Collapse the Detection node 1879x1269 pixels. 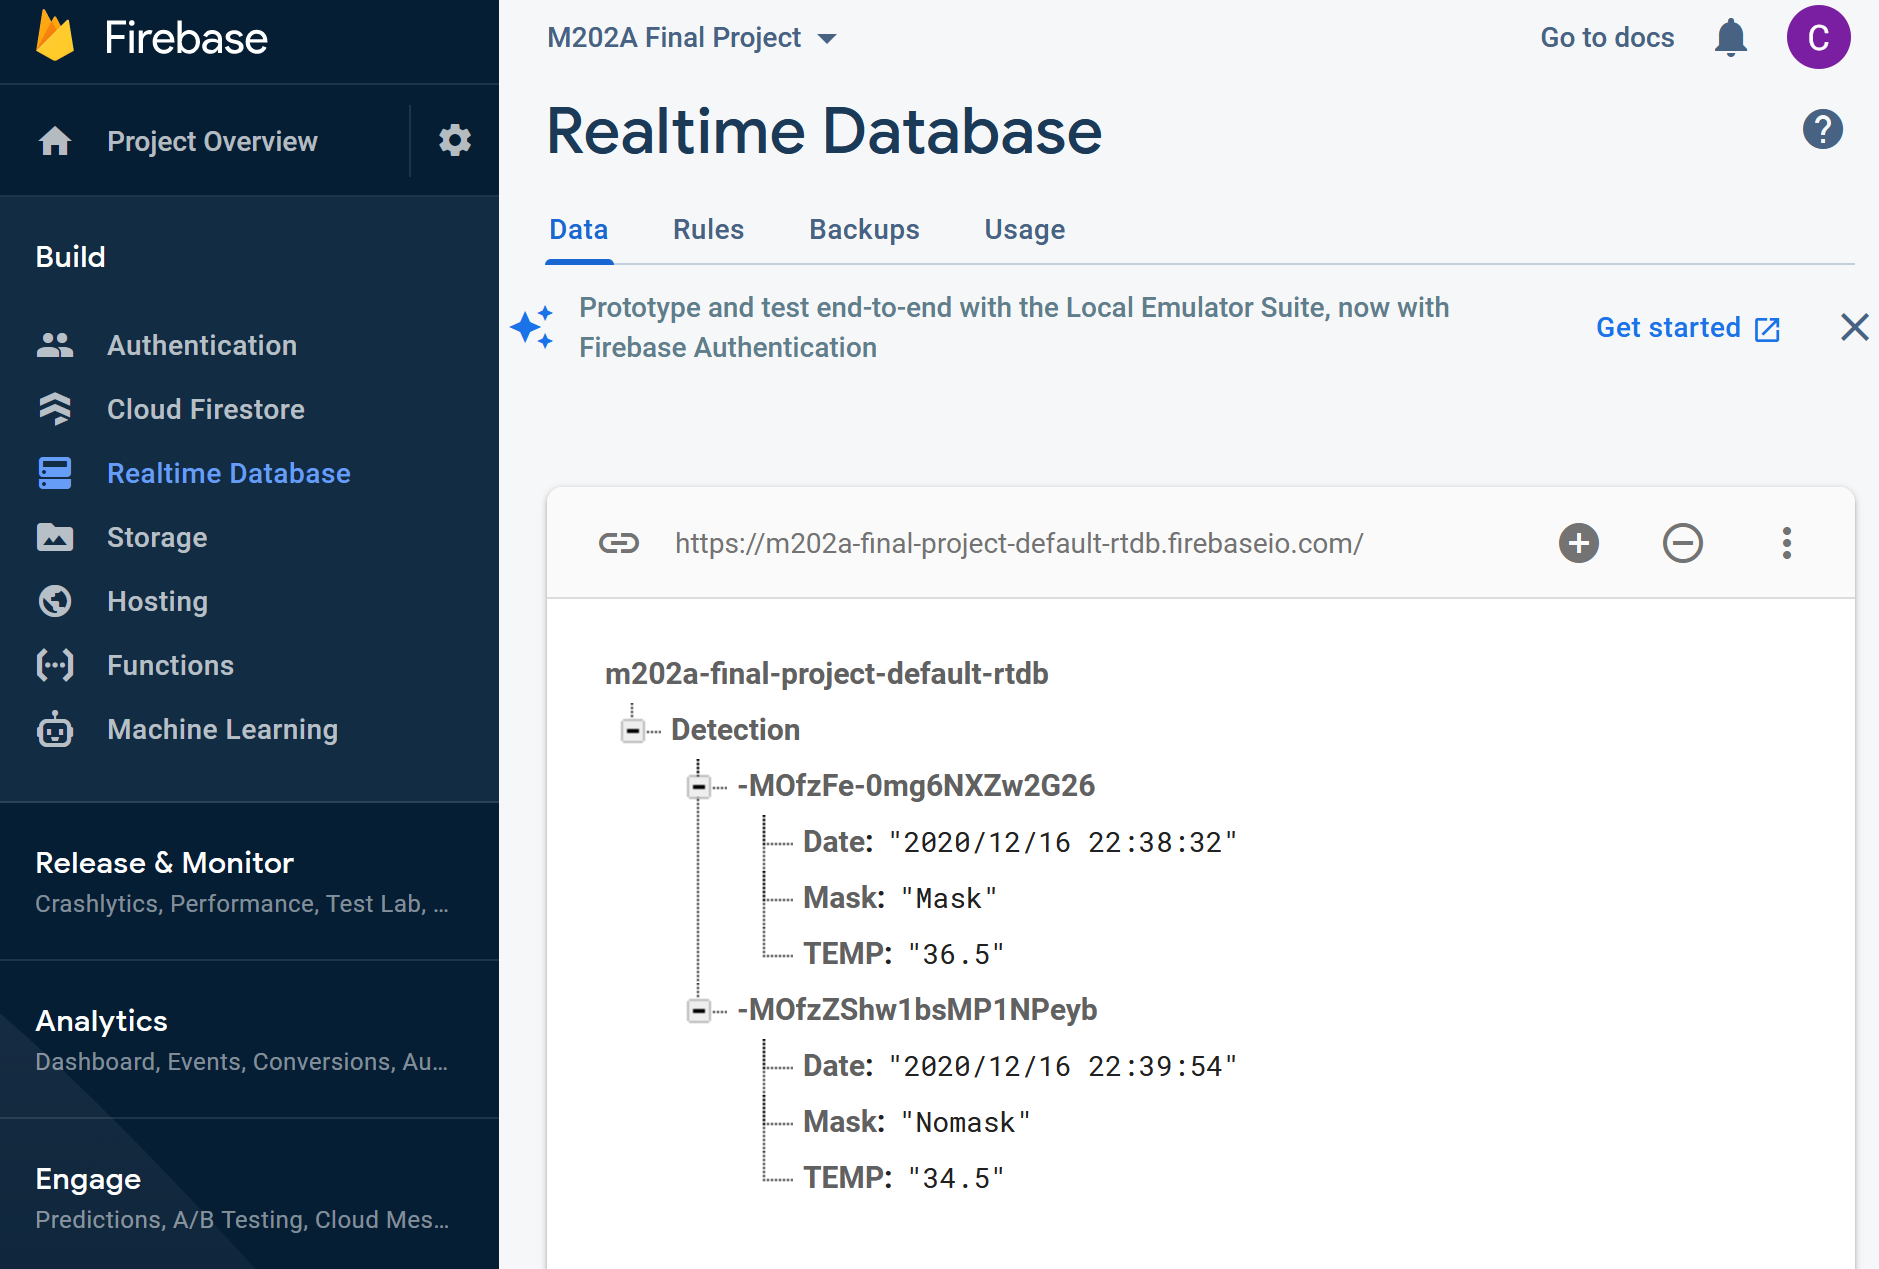coord(632,731)
